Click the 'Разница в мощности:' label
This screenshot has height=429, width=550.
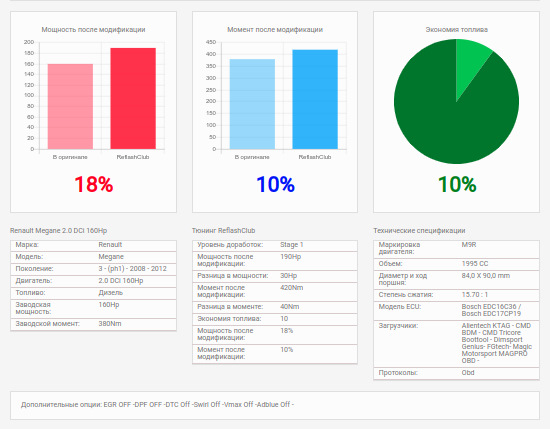233,275
